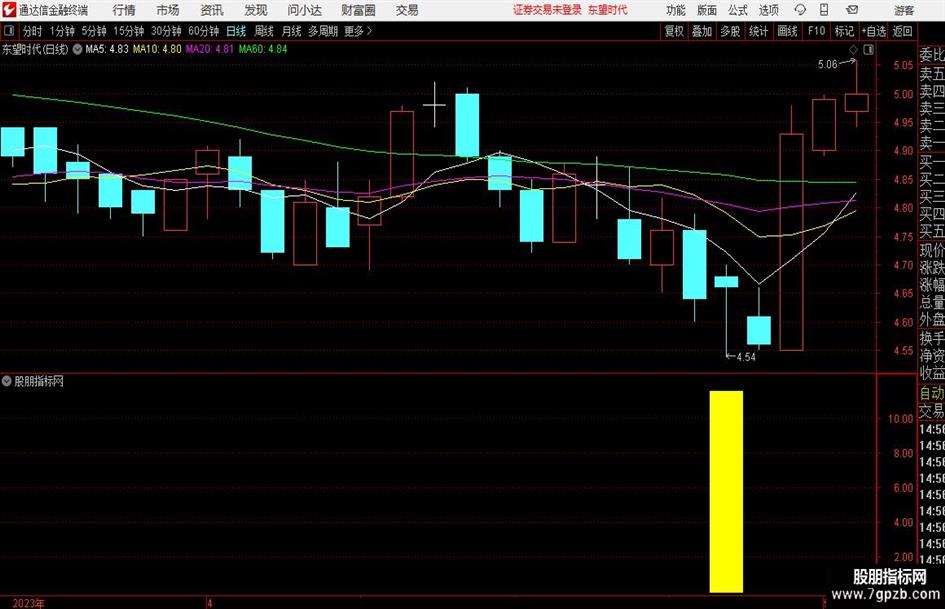The width and height of the screenshot is (945, 609).
Task: Click the 复权 toolbar button
Action: click(x=674, y=31)
